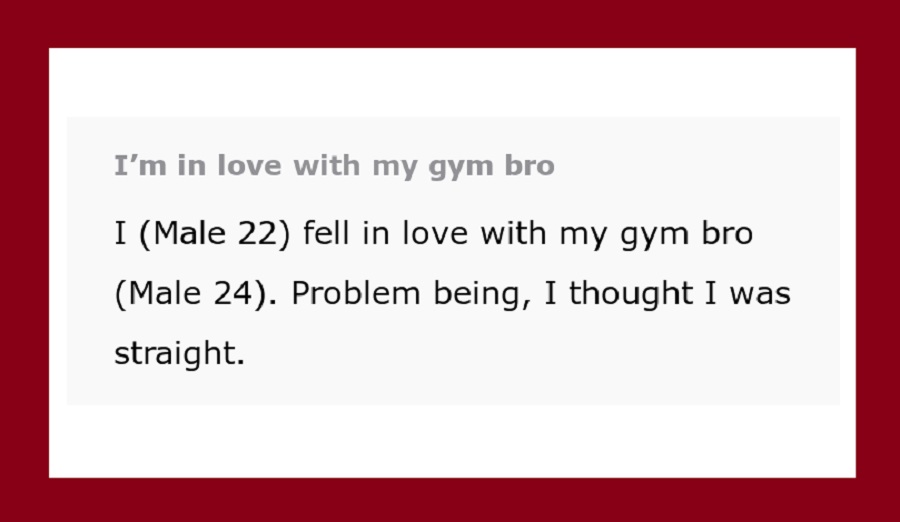This screenshot has height=522, width=900.
Task: Click the word "gym" in the body text
Action: 654,235
